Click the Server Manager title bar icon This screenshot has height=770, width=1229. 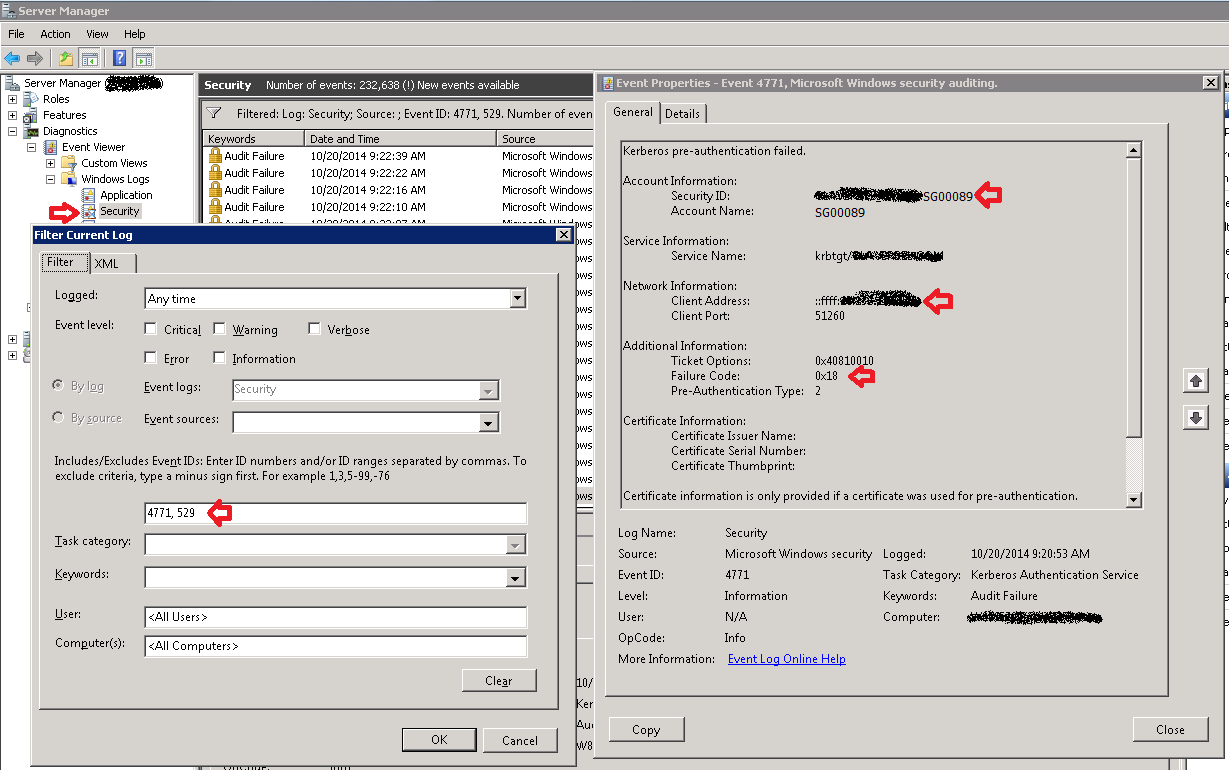pyautogui.click(x=9, y=11)
